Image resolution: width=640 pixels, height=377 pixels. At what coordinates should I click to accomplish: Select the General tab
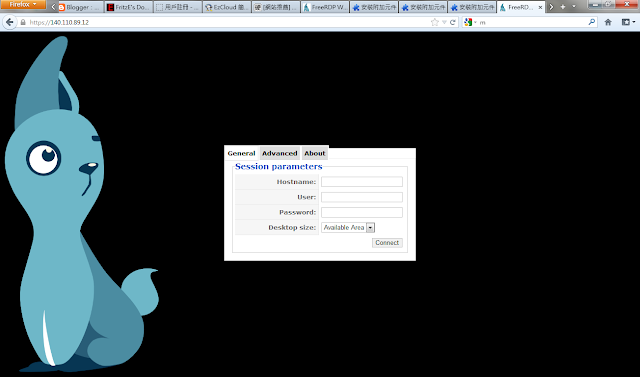(x=242, y=153)
